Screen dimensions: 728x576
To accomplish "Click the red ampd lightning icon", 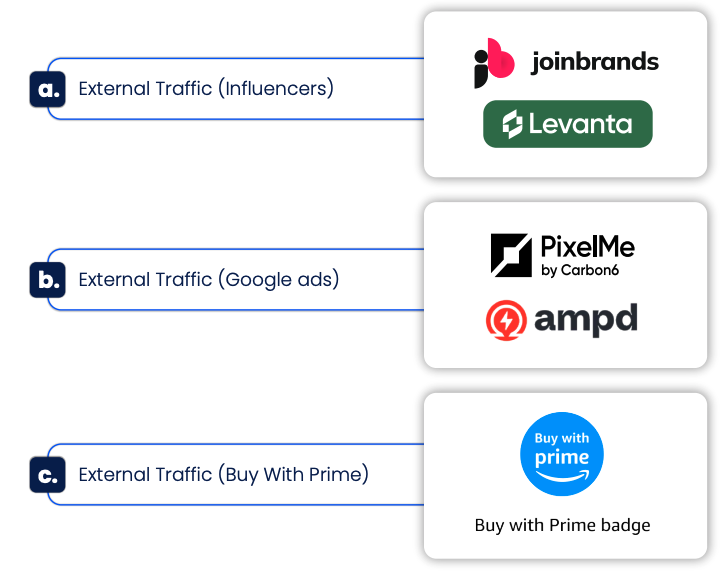I will click(x=506, y=320).
